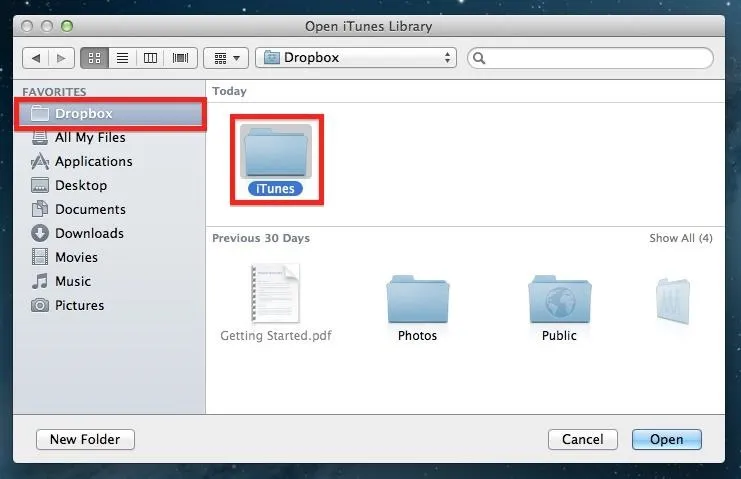Click the folder icon in the location popup
This screenshot has width=741, height=479.
[x=272, y=58]
